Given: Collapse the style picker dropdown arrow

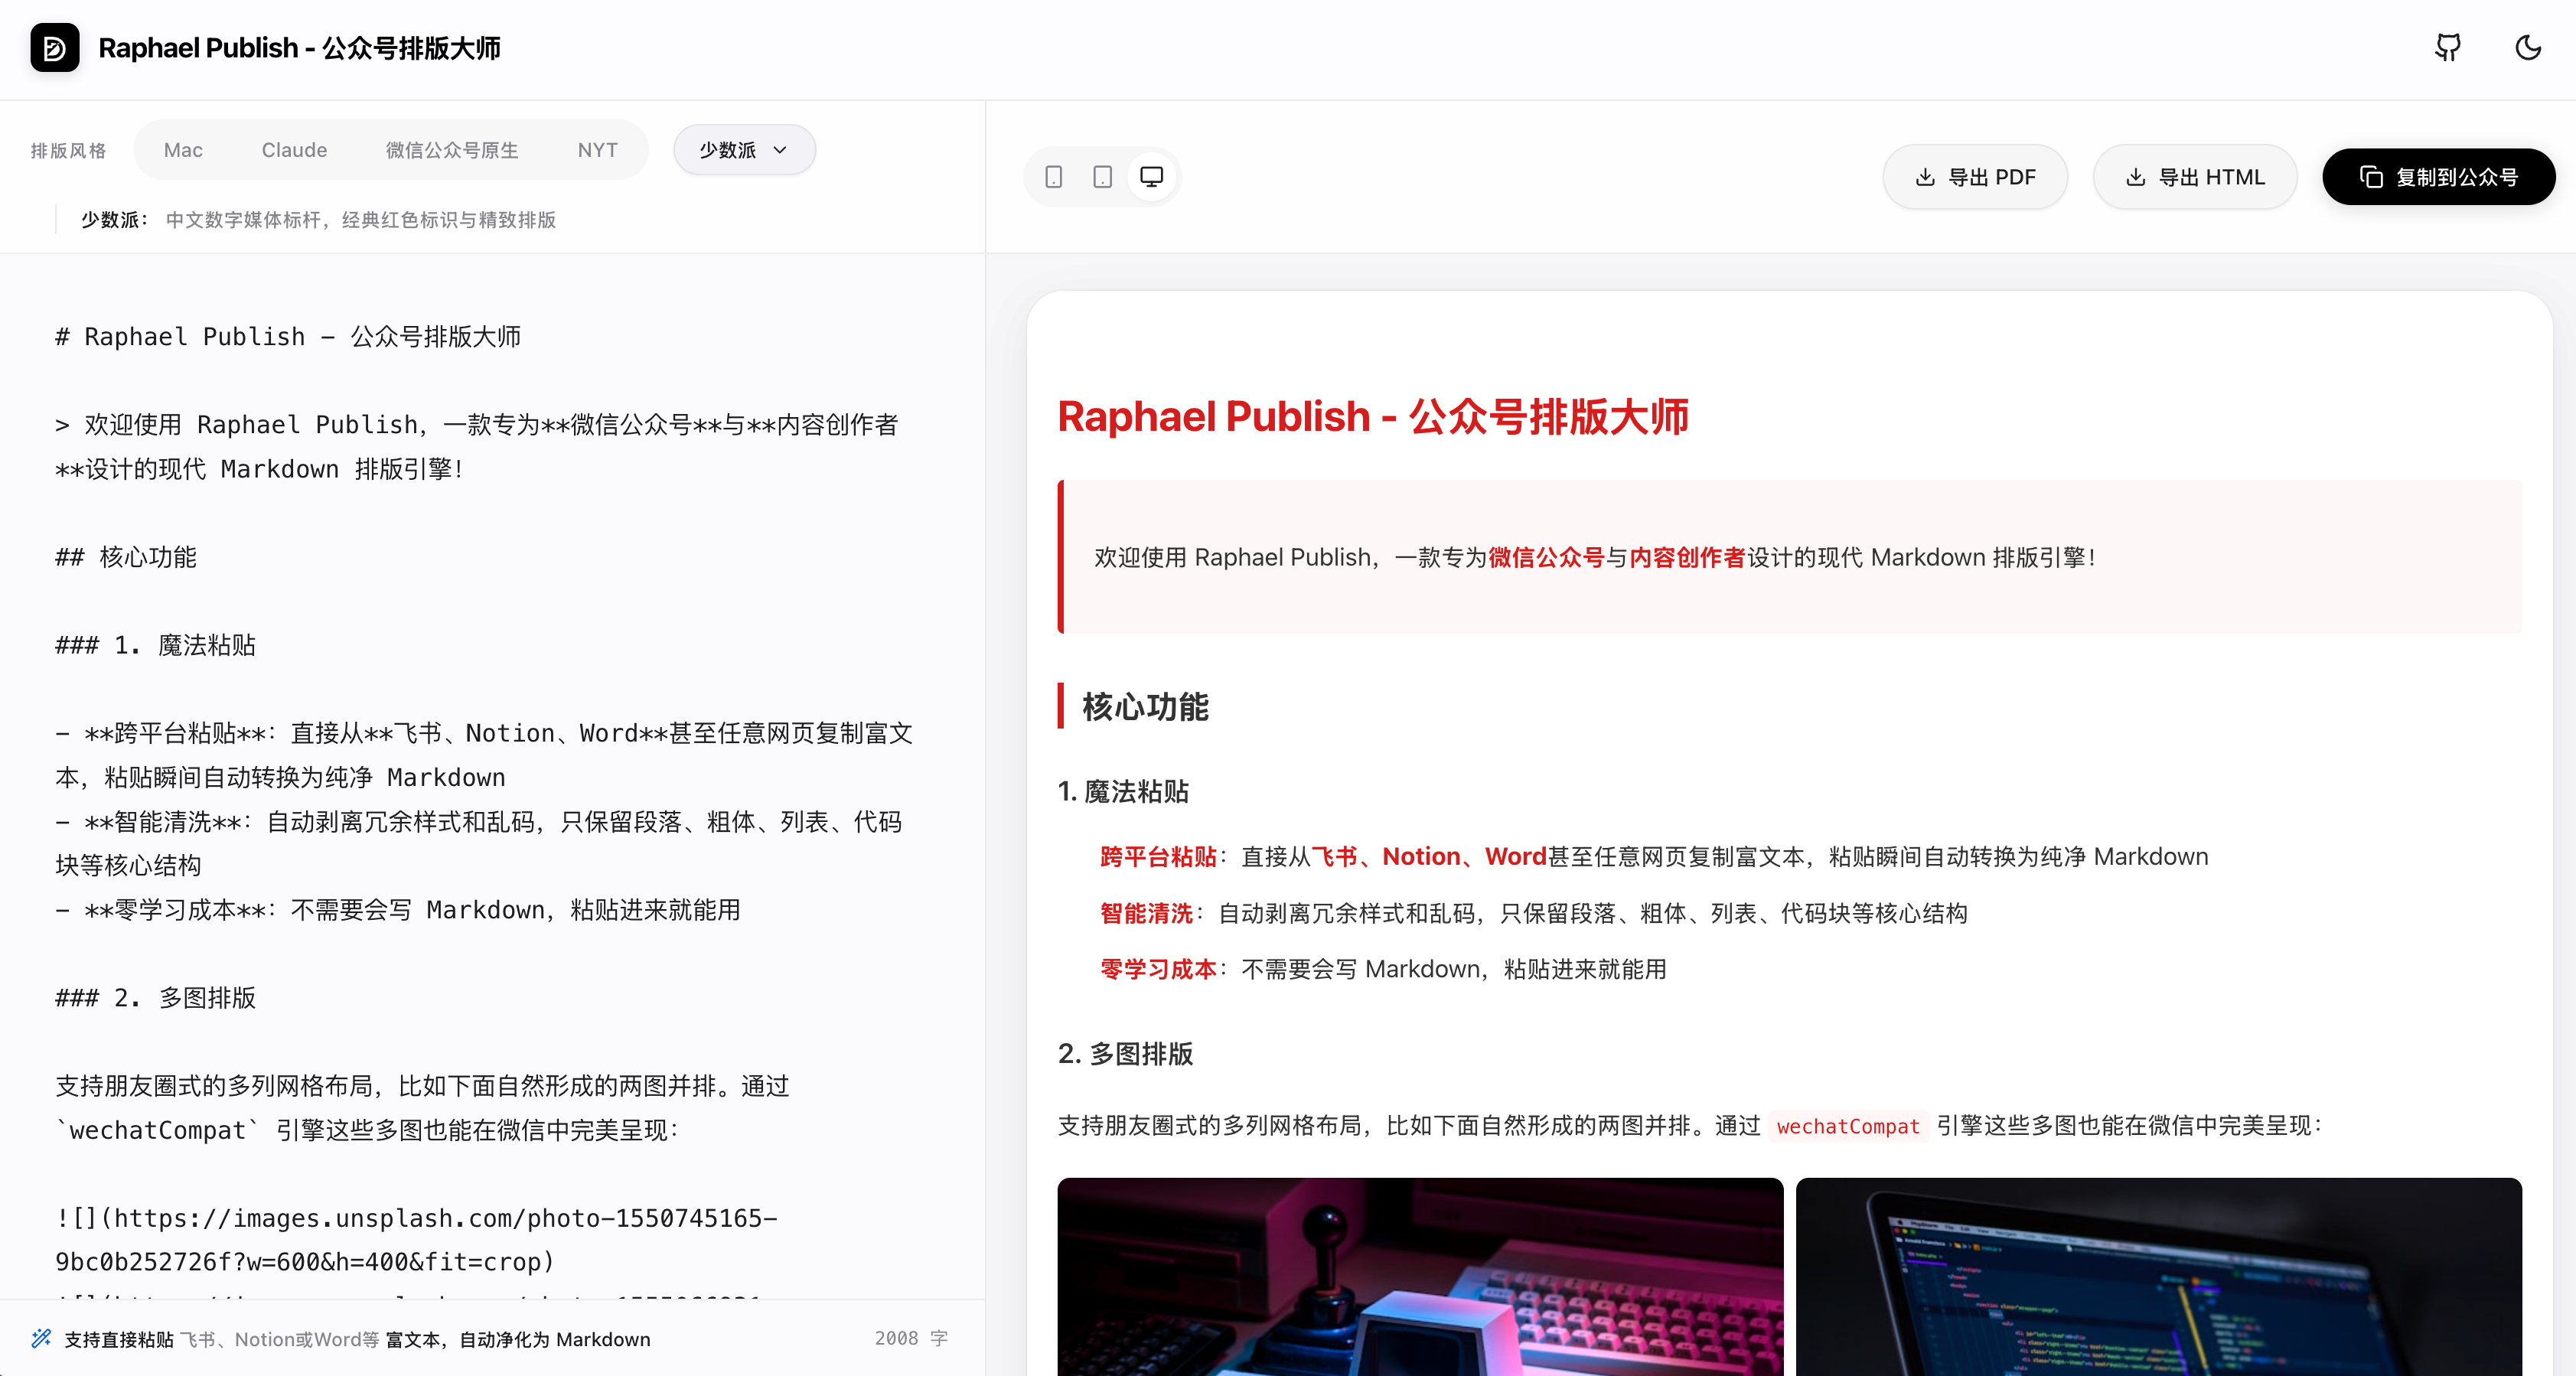Looking at the screenshot, I should point(781,150).
